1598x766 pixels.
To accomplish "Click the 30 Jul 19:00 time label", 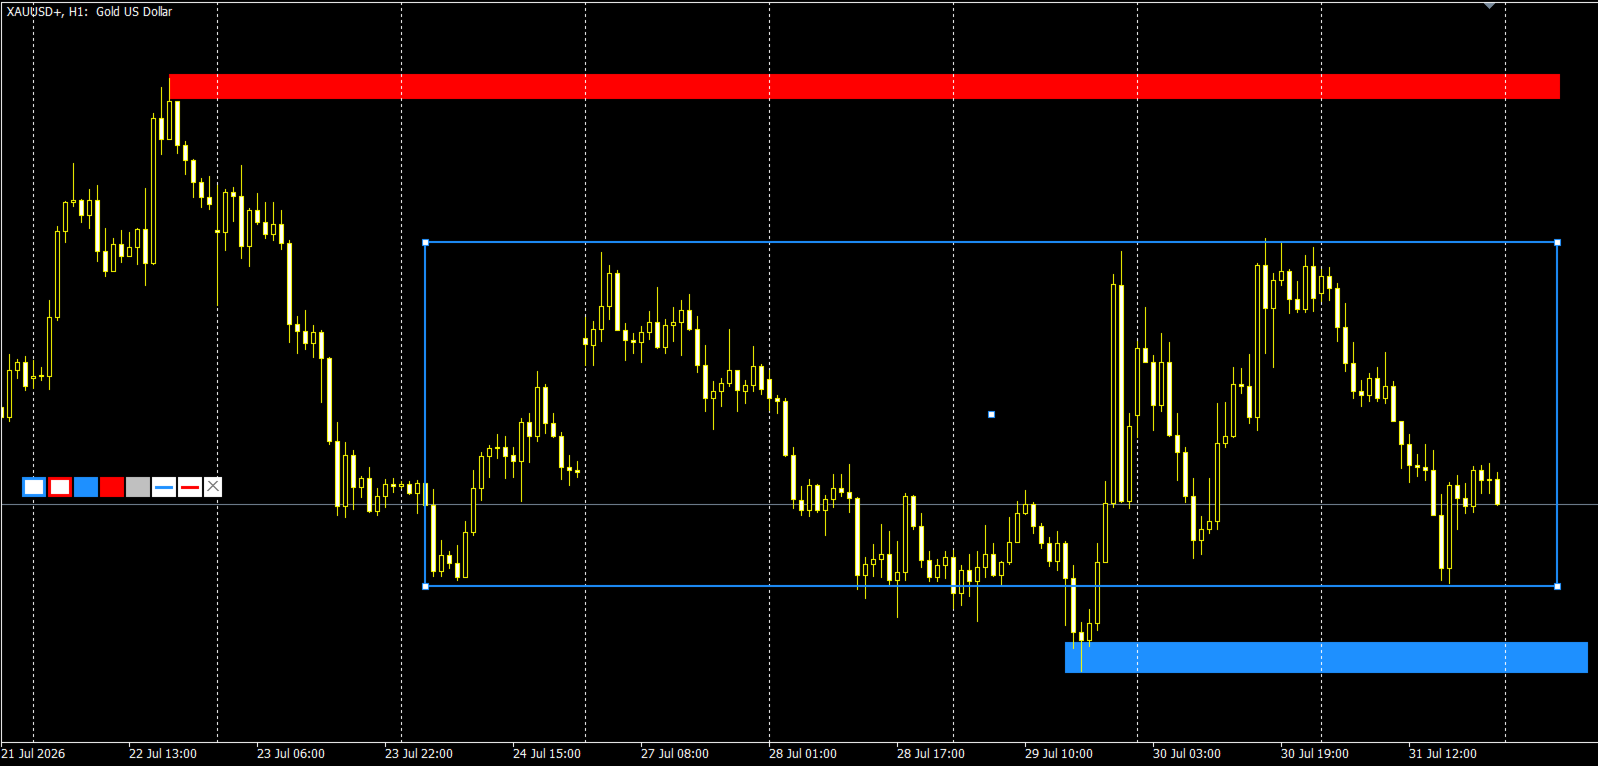I will point(1315,754).
